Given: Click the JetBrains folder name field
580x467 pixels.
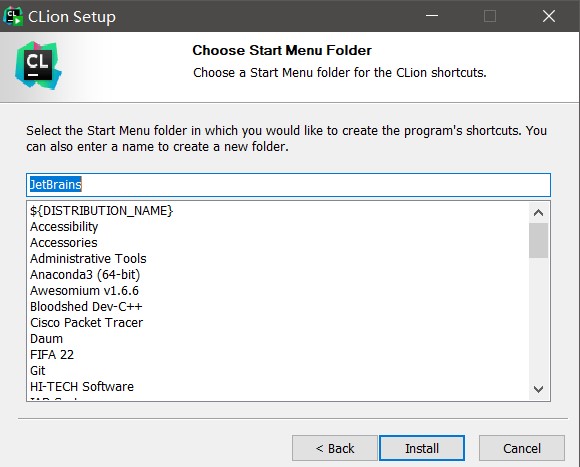Looking at the screenshot, I should [x=288, y=185].
